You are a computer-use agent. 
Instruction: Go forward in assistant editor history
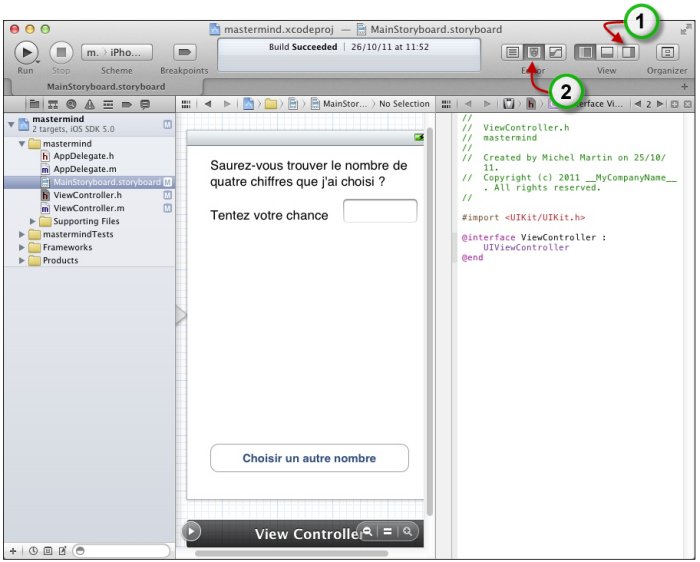tap(487, 104)
